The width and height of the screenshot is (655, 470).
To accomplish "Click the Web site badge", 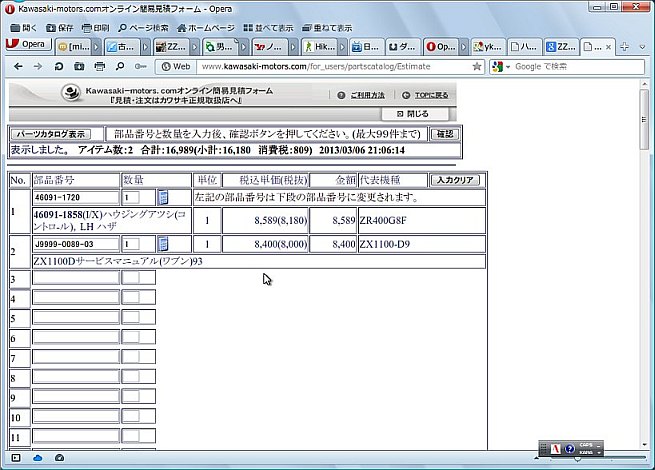I will (176, 66).
